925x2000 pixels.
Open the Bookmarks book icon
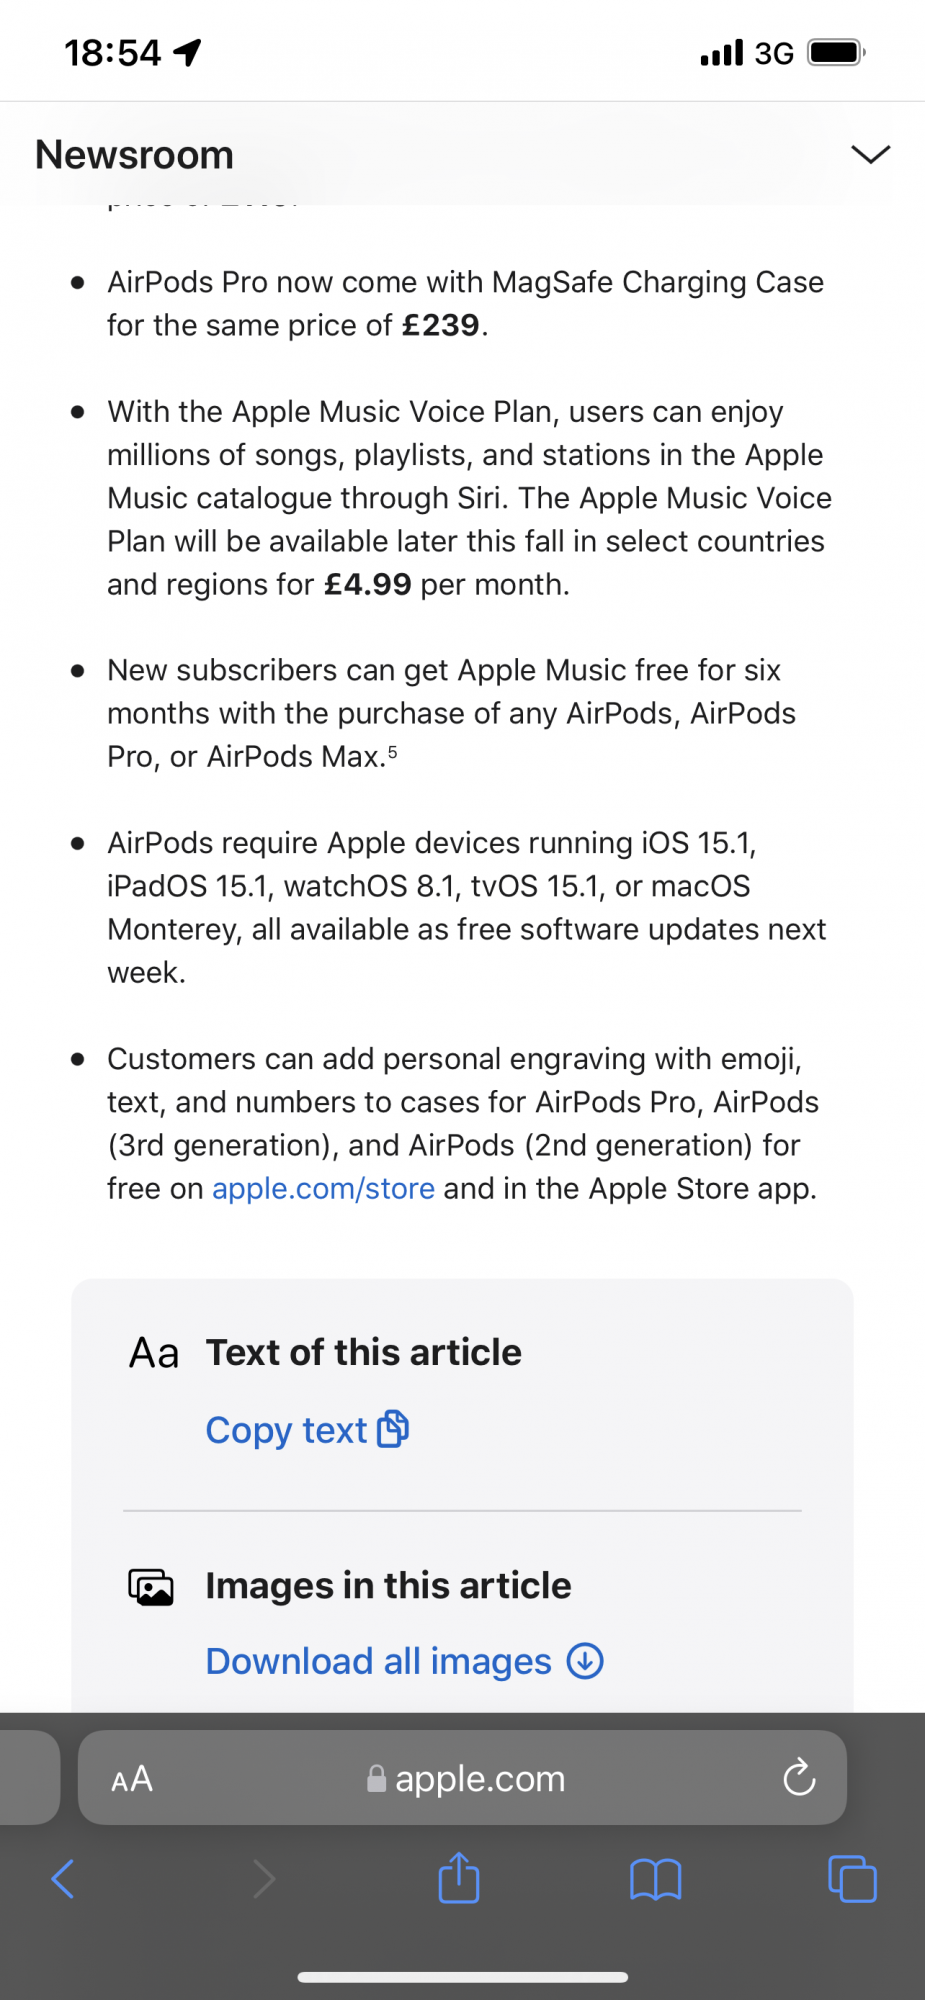(x=656, y=1879)
